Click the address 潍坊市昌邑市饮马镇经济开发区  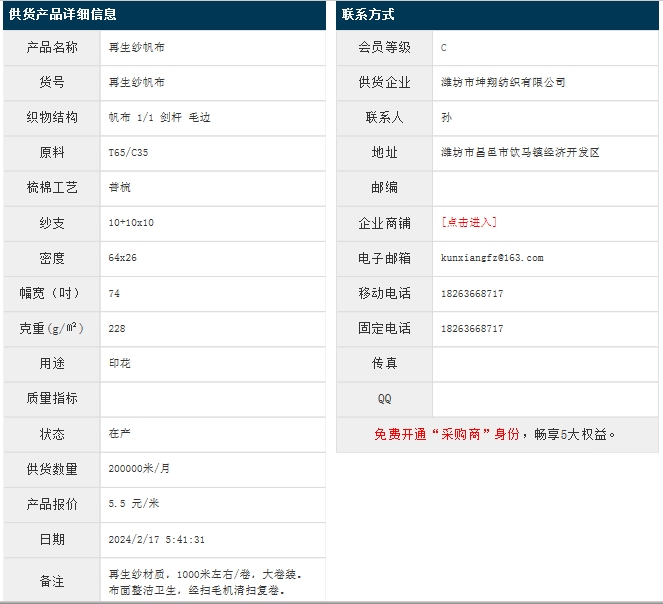tap(520, 153)
